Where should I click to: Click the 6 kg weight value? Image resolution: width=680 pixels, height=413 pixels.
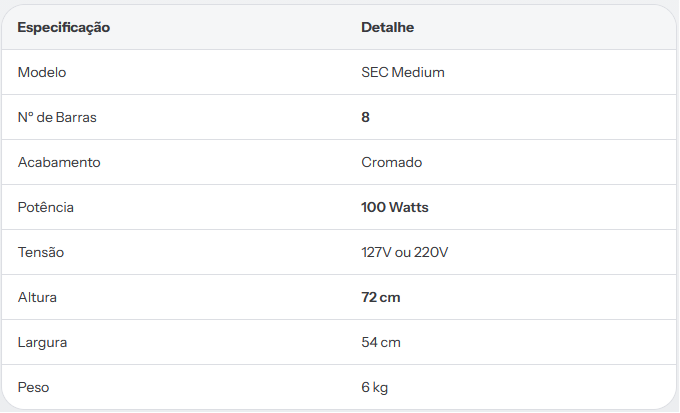click(375, 387)
